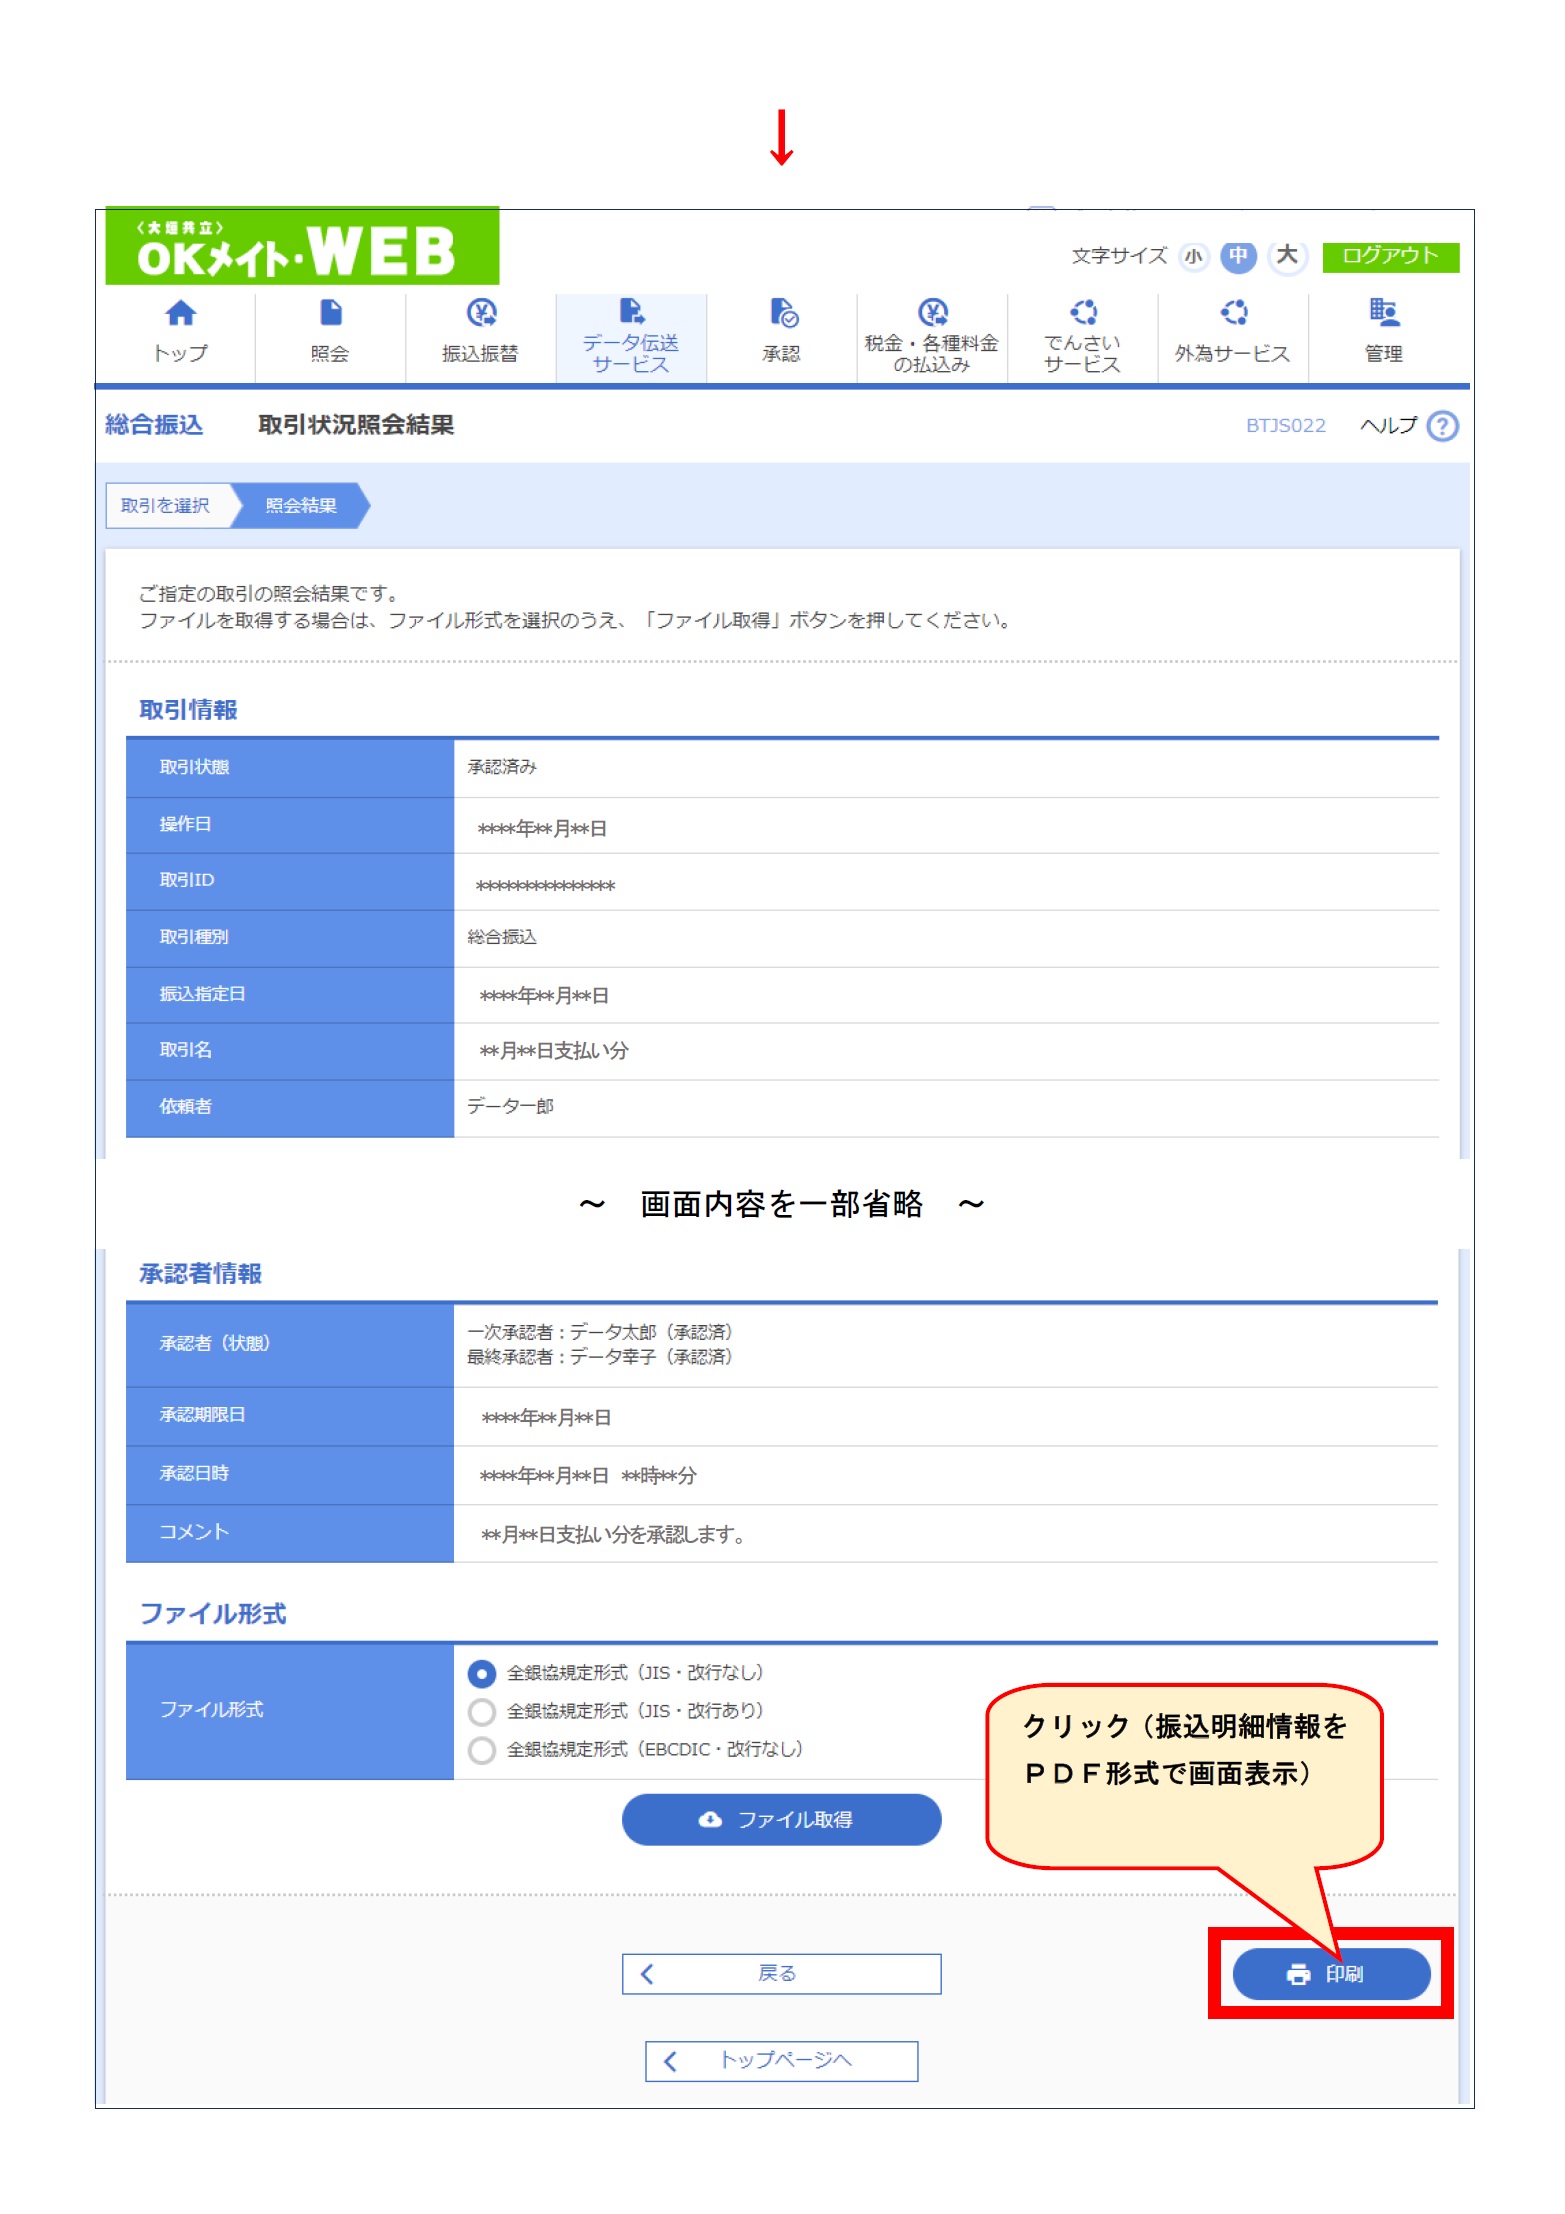Screen dimensions: 1565x2214
Task: Open 税金・各種料金の払込み icon
Action: (932, 314)
